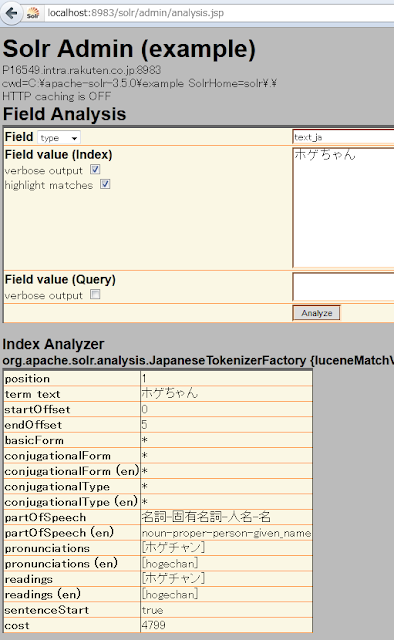
Task: Click the Field Analysis heading
Action: tap(65, 114)
